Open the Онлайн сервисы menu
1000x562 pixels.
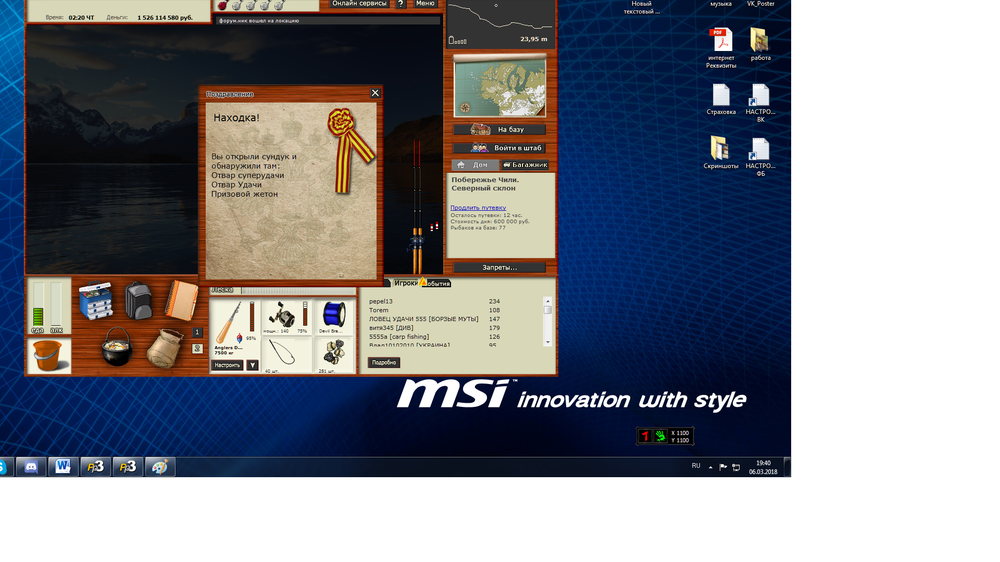(359, 4)
